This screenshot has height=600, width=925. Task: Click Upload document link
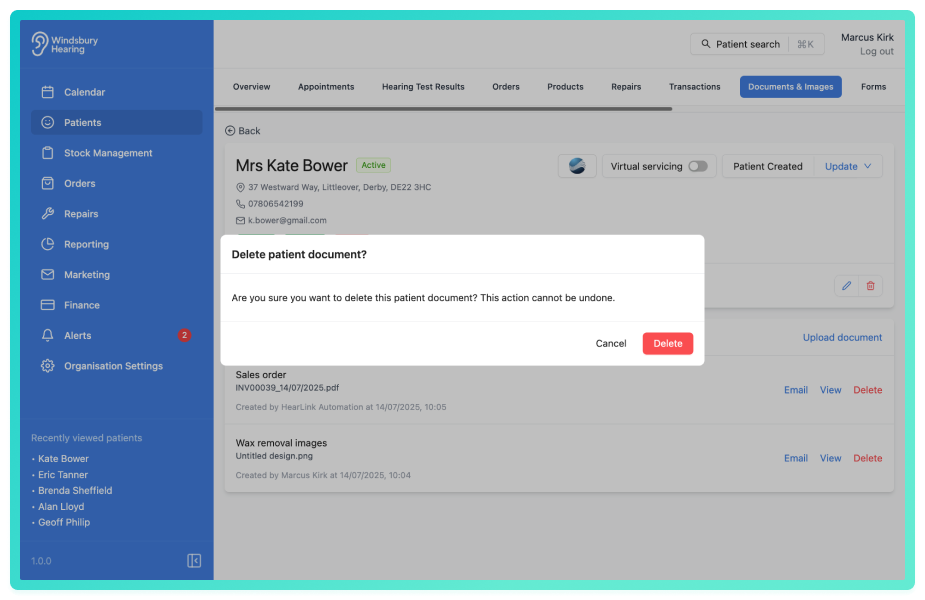tap(842, 337)
